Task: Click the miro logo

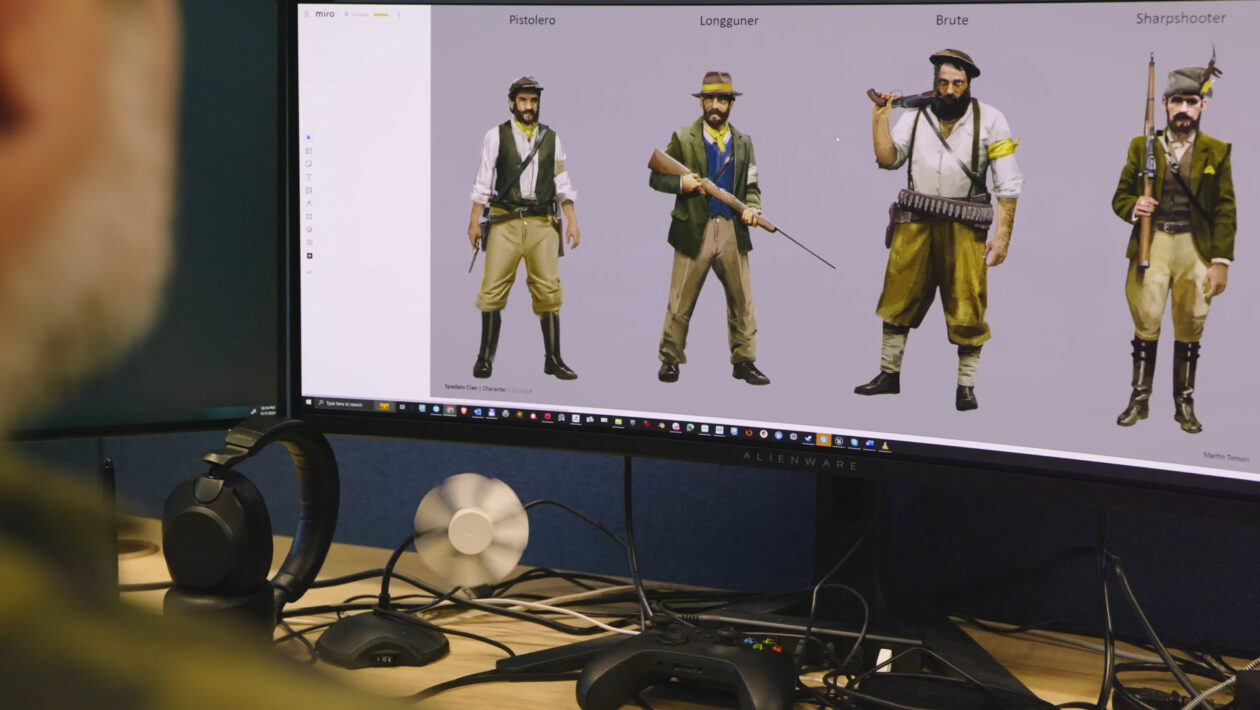Action: click(325, 14)
